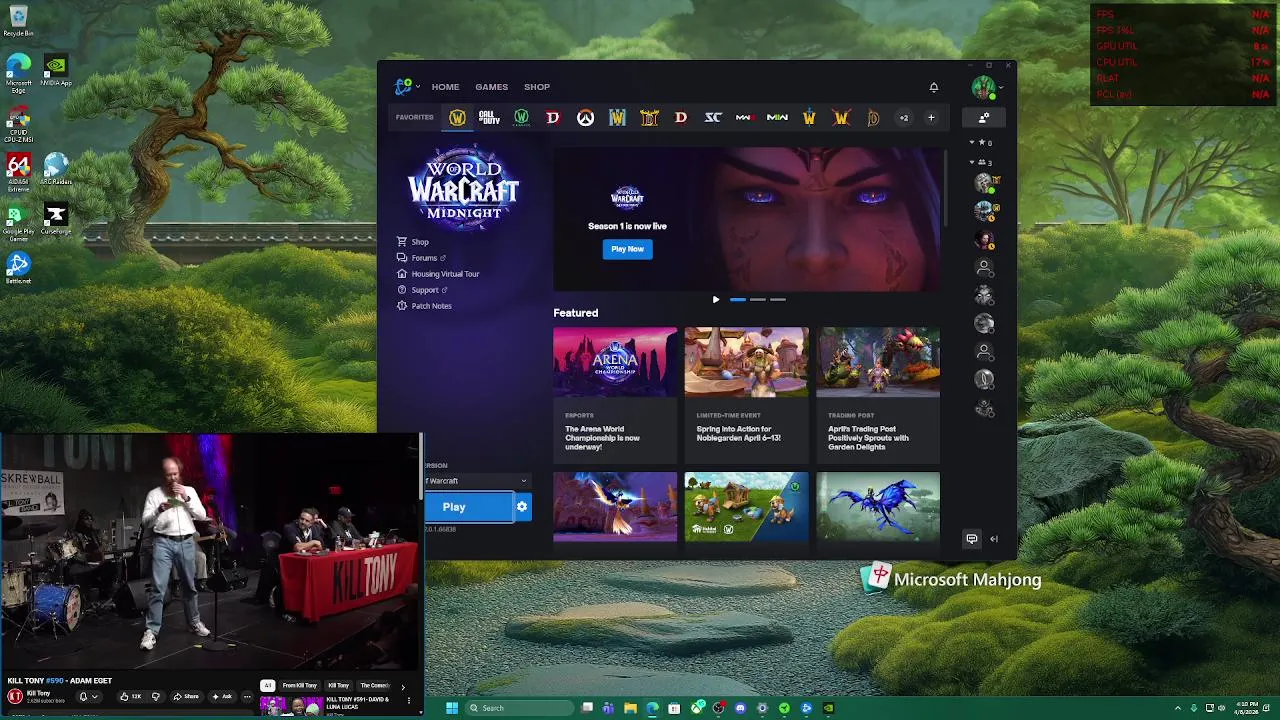The image size is (1280, 720).
Task: Select the All filter chip
Action: (267, 686)
